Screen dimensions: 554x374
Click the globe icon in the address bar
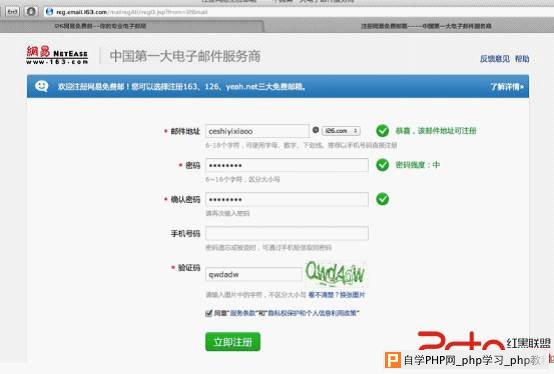tap(49, 12)
